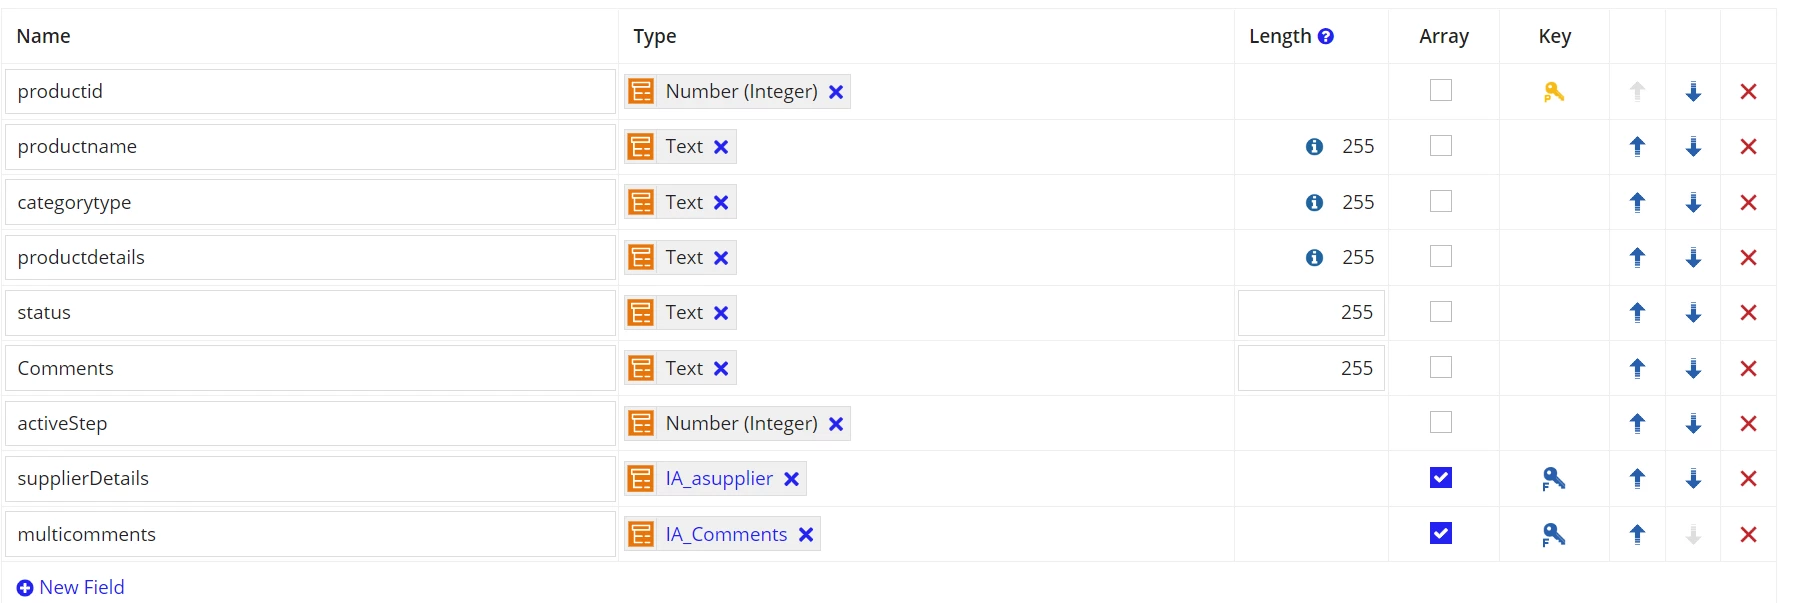Add a New Field

(71, 587)
